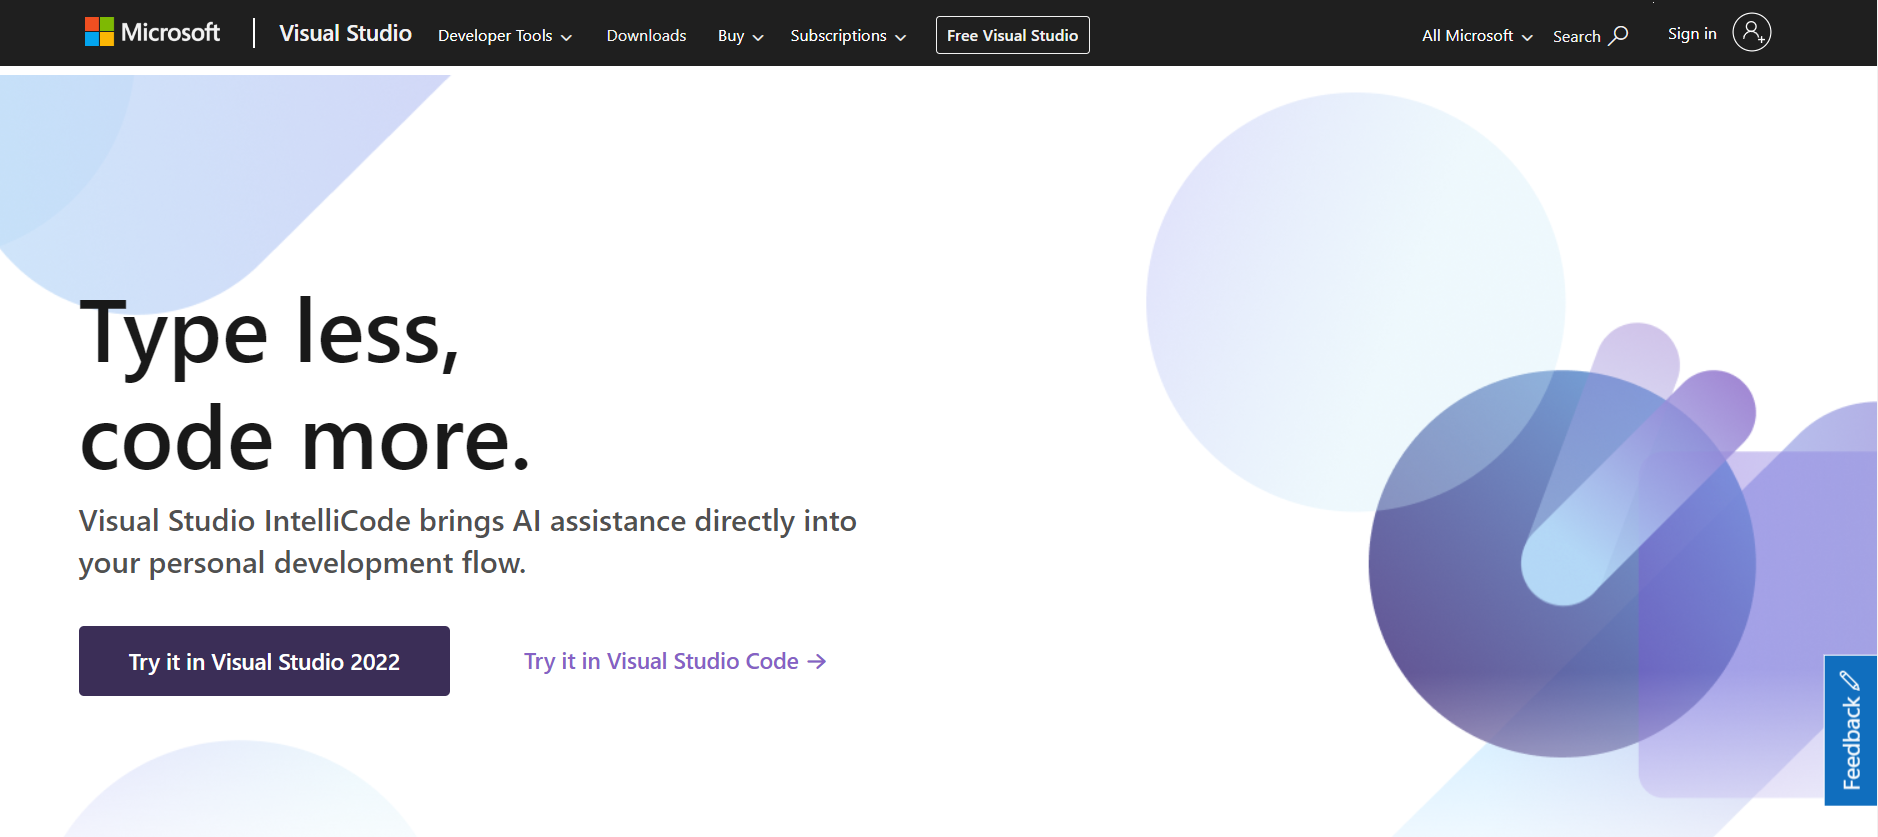Click the Search label in header
The height and width of the screenshot is (837, 1878).
click(1576, 37)
